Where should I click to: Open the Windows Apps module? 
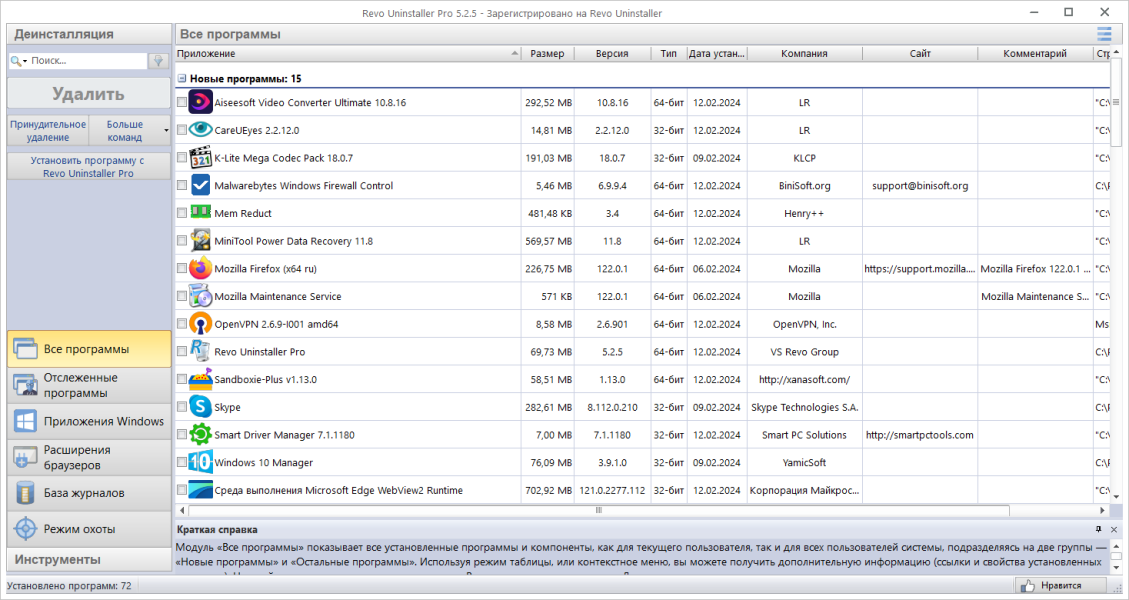tap(89, 421)
